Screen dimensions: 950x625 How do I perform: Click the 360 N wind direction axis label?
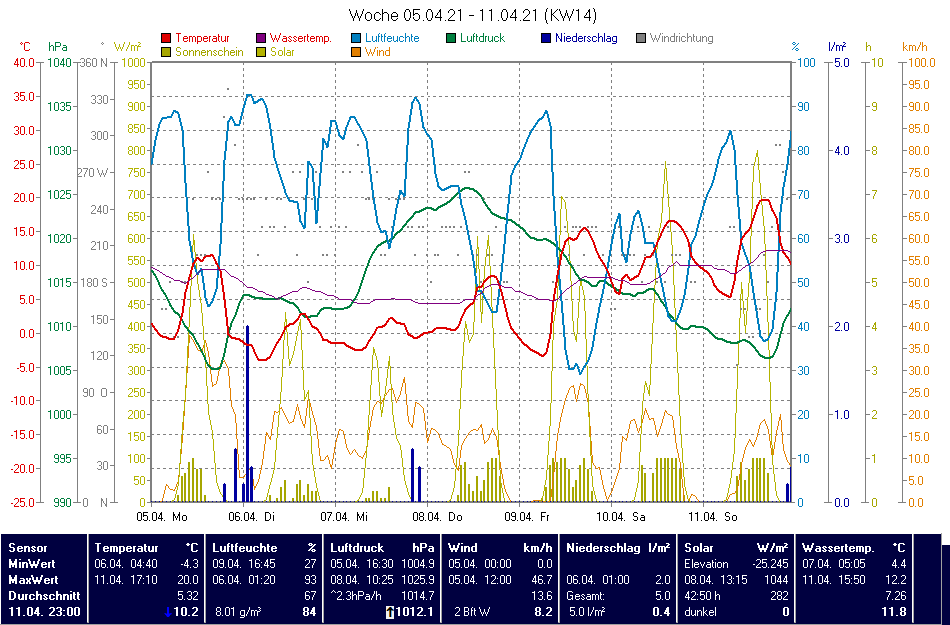tap(95, 62)
